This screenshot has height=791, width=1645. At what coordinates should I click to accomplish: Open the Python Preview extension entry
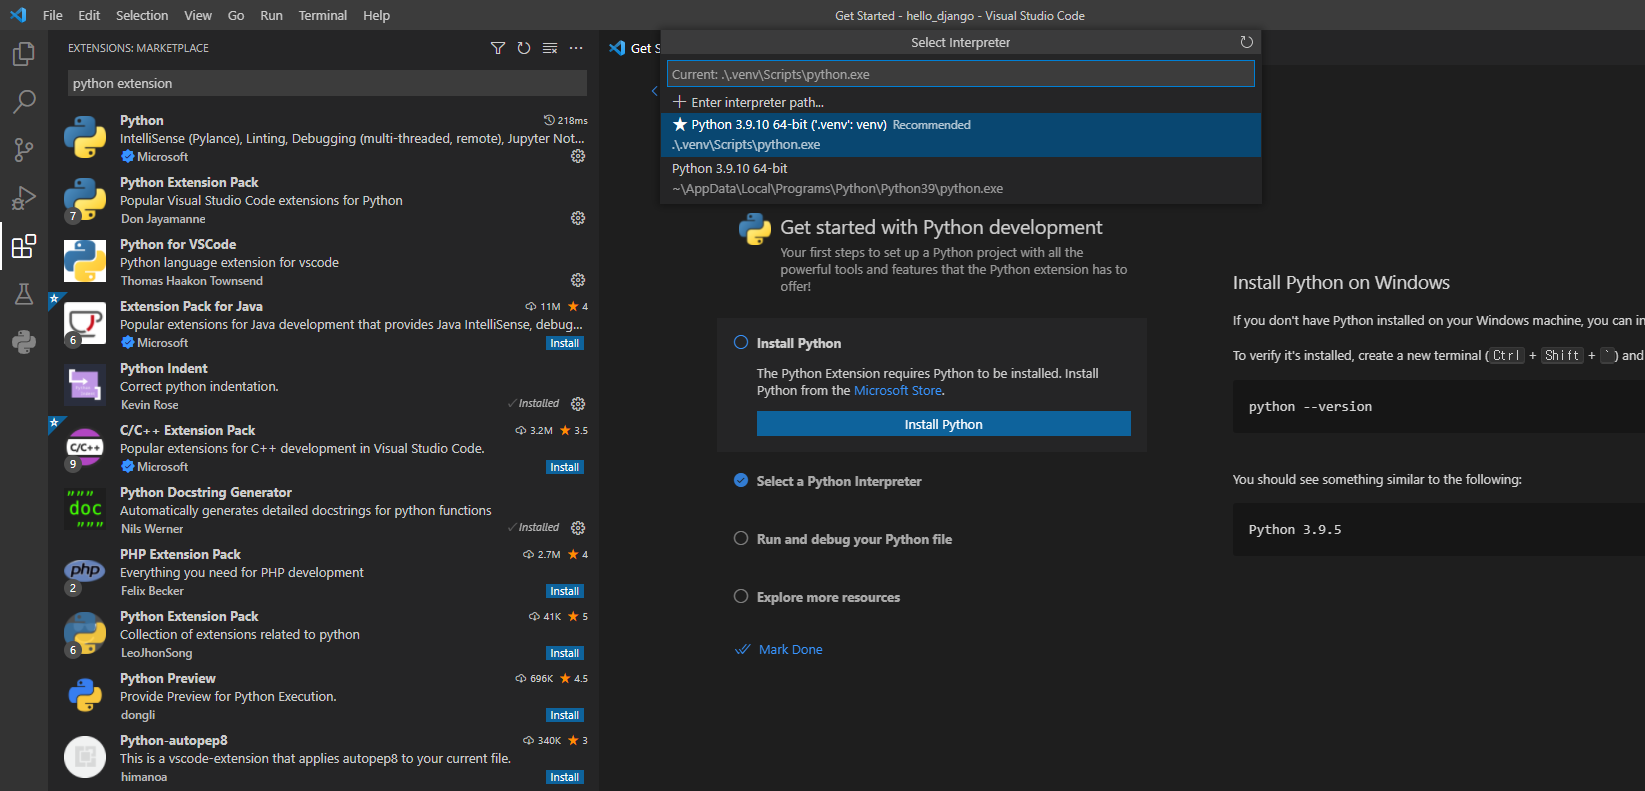coord(324,696)
